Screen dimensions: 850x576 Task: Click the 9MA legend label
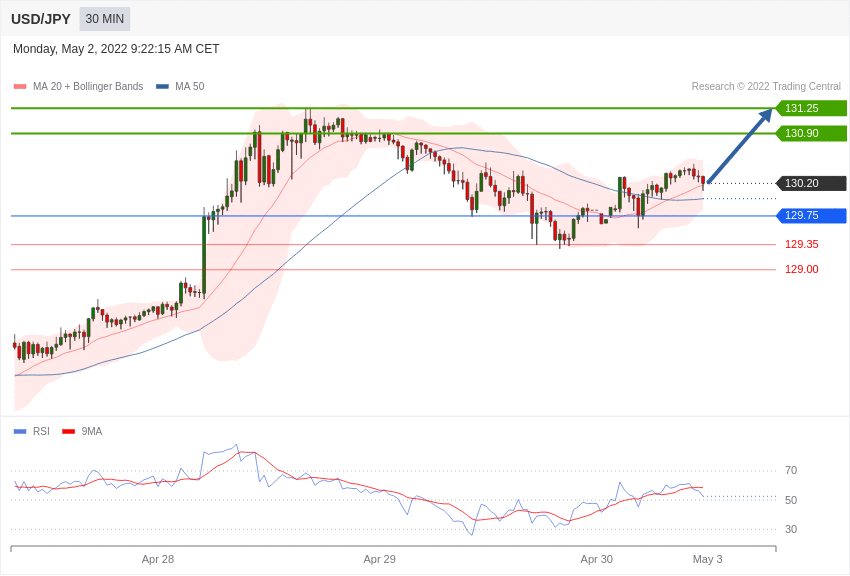(92, 431)
